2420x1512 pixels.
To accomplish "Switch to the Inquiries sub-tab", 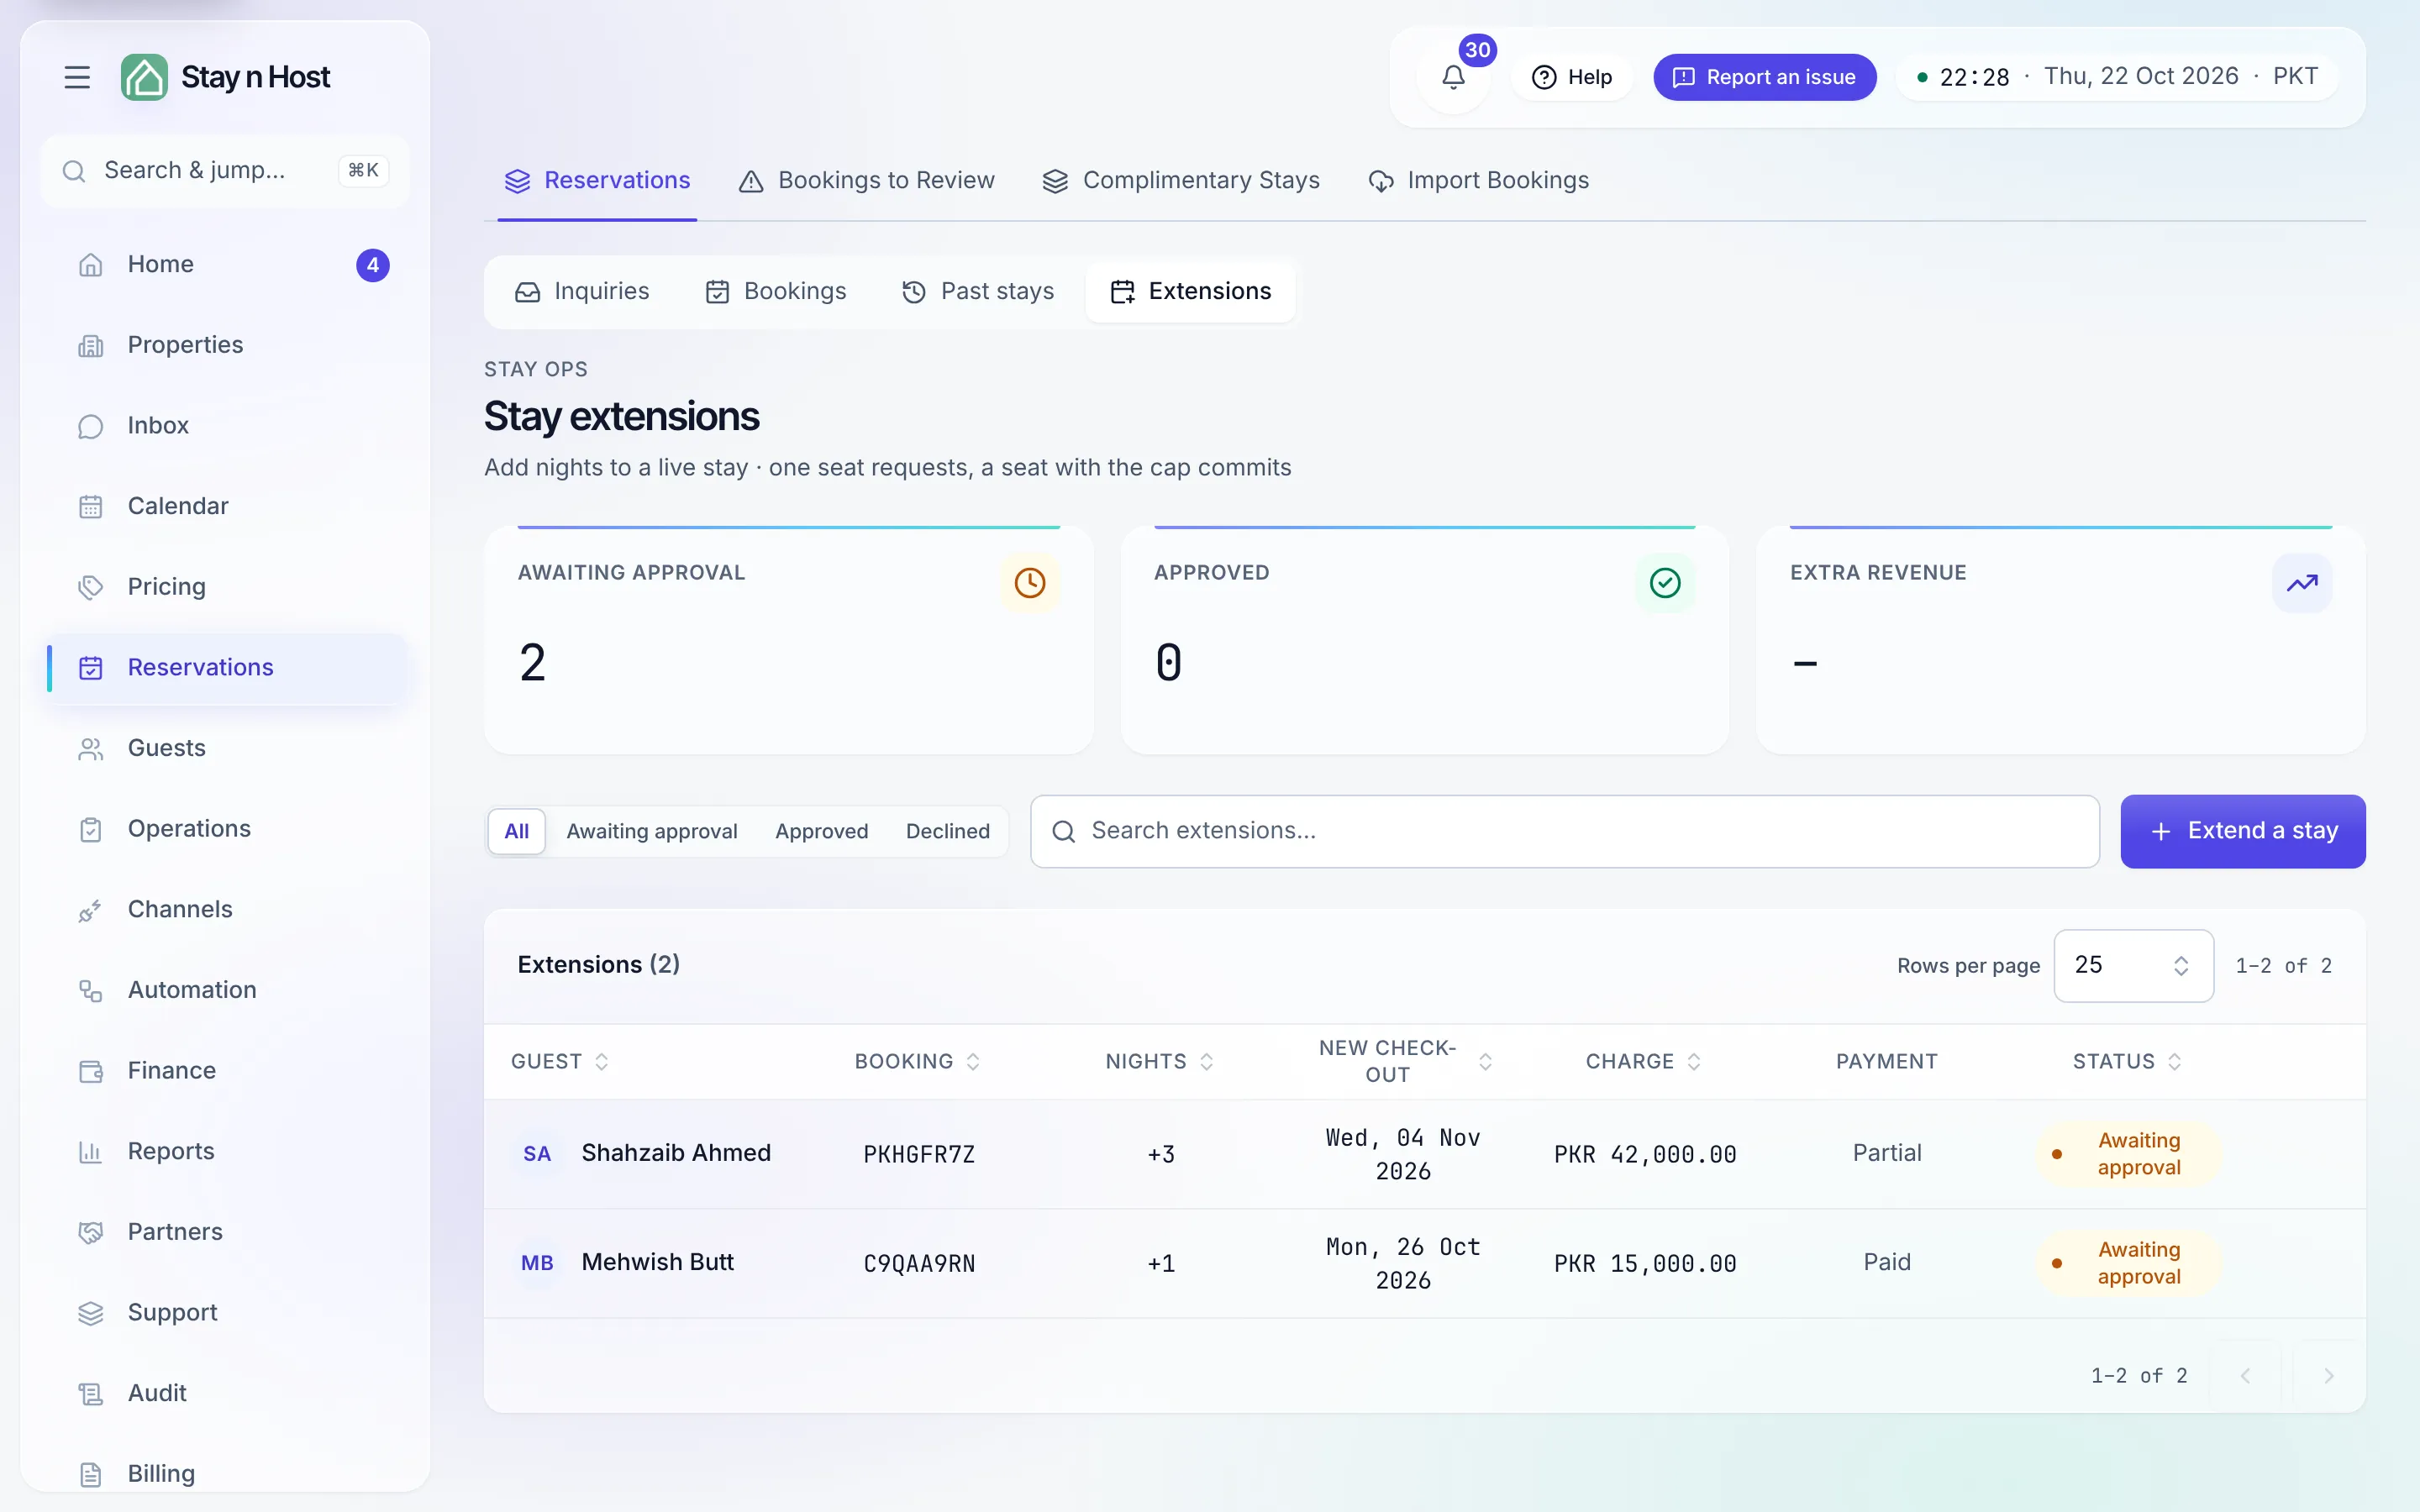I will coord(582,292).
